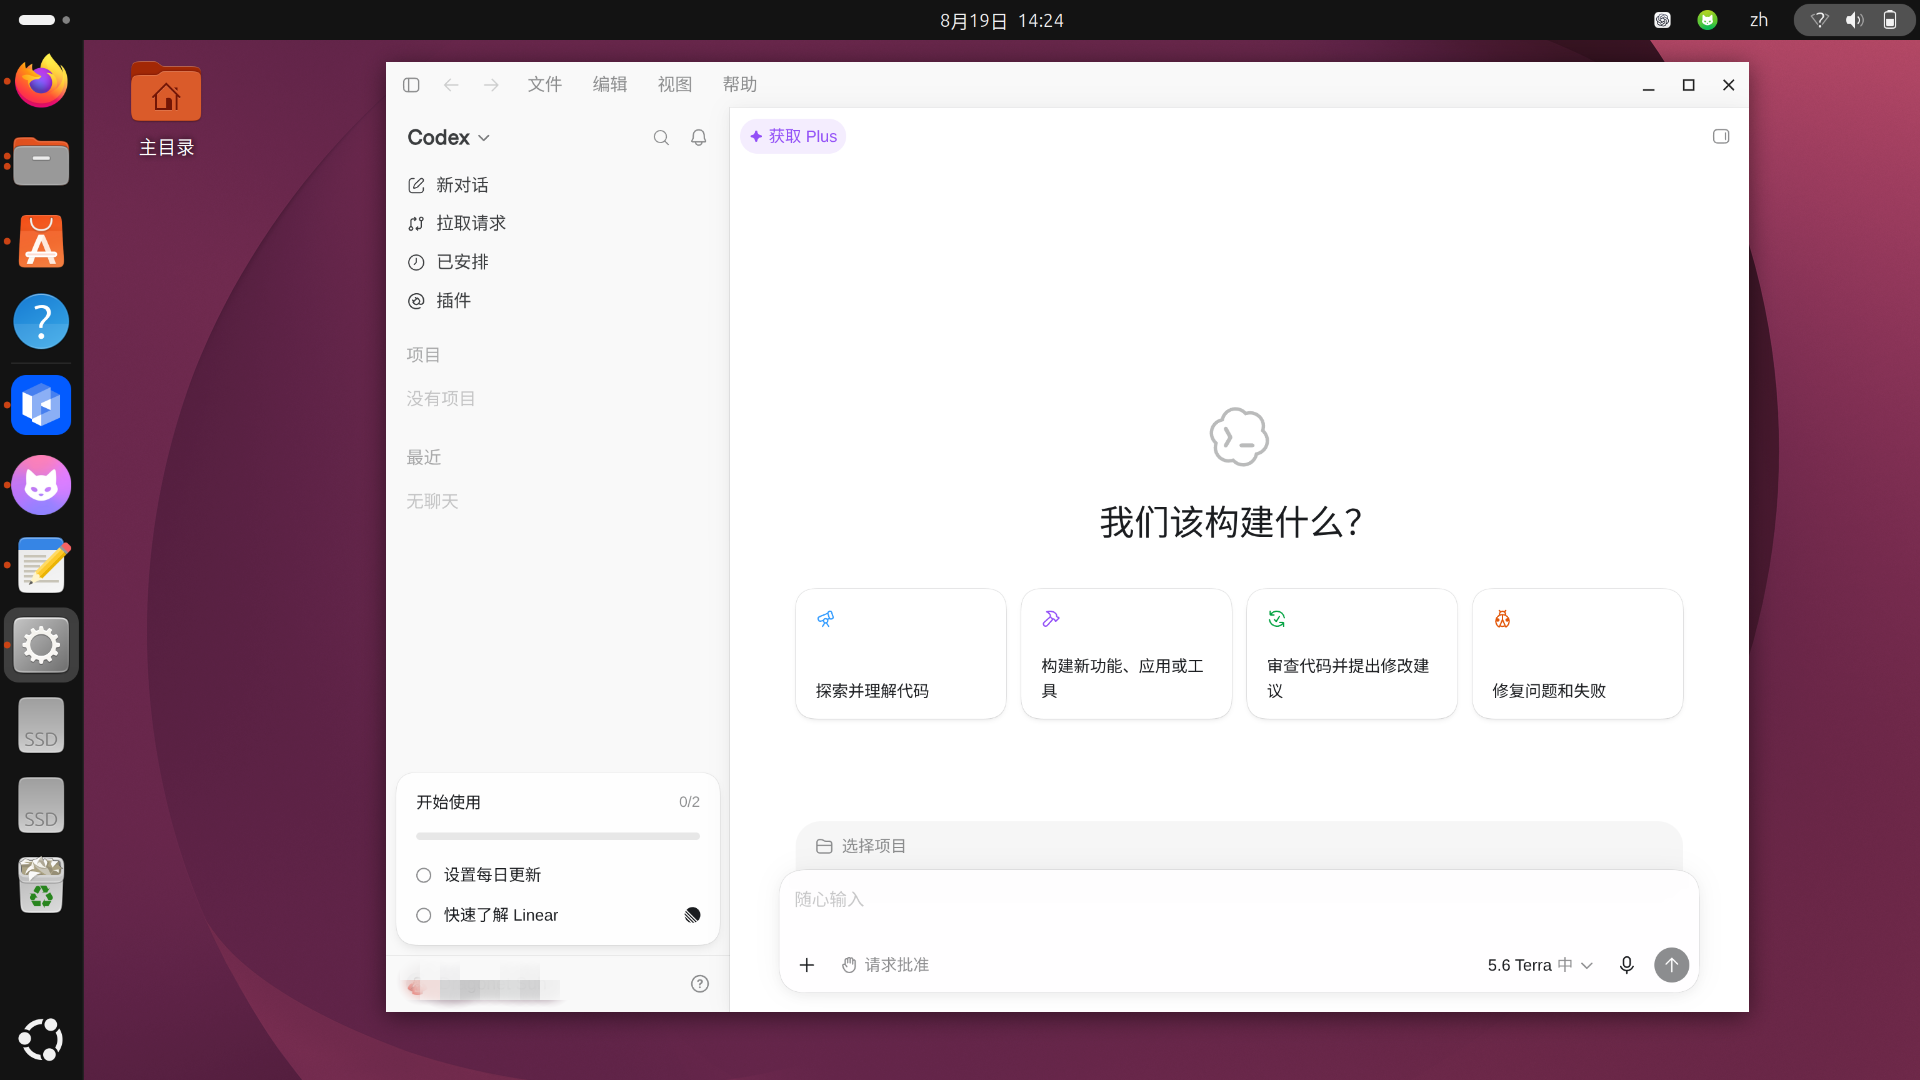Image resolution: width=1920 pixels, height=1080 pixels.
Task: Click the right panel toggle icon
Action: (x=1721, y=136)
